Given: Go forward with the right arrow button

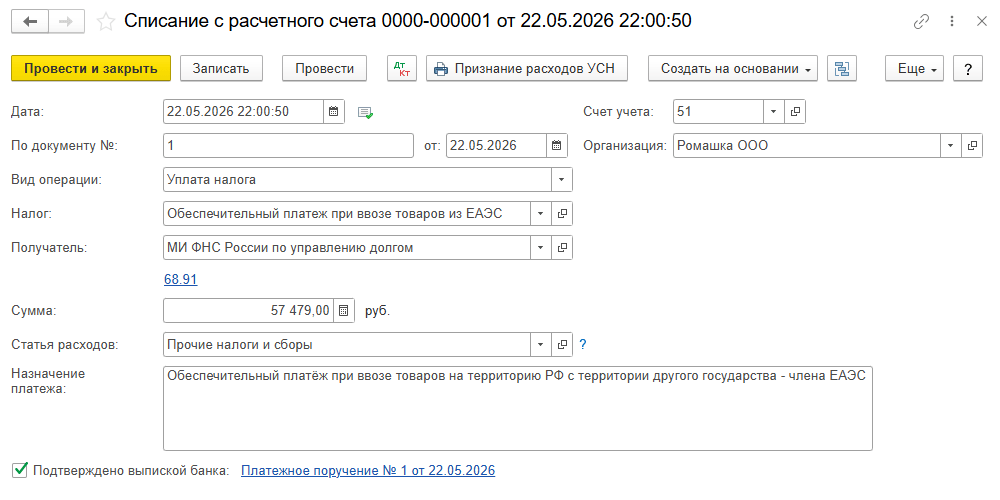Looking at the screenshot, I should pyautogui.click(x=66, y=21).
